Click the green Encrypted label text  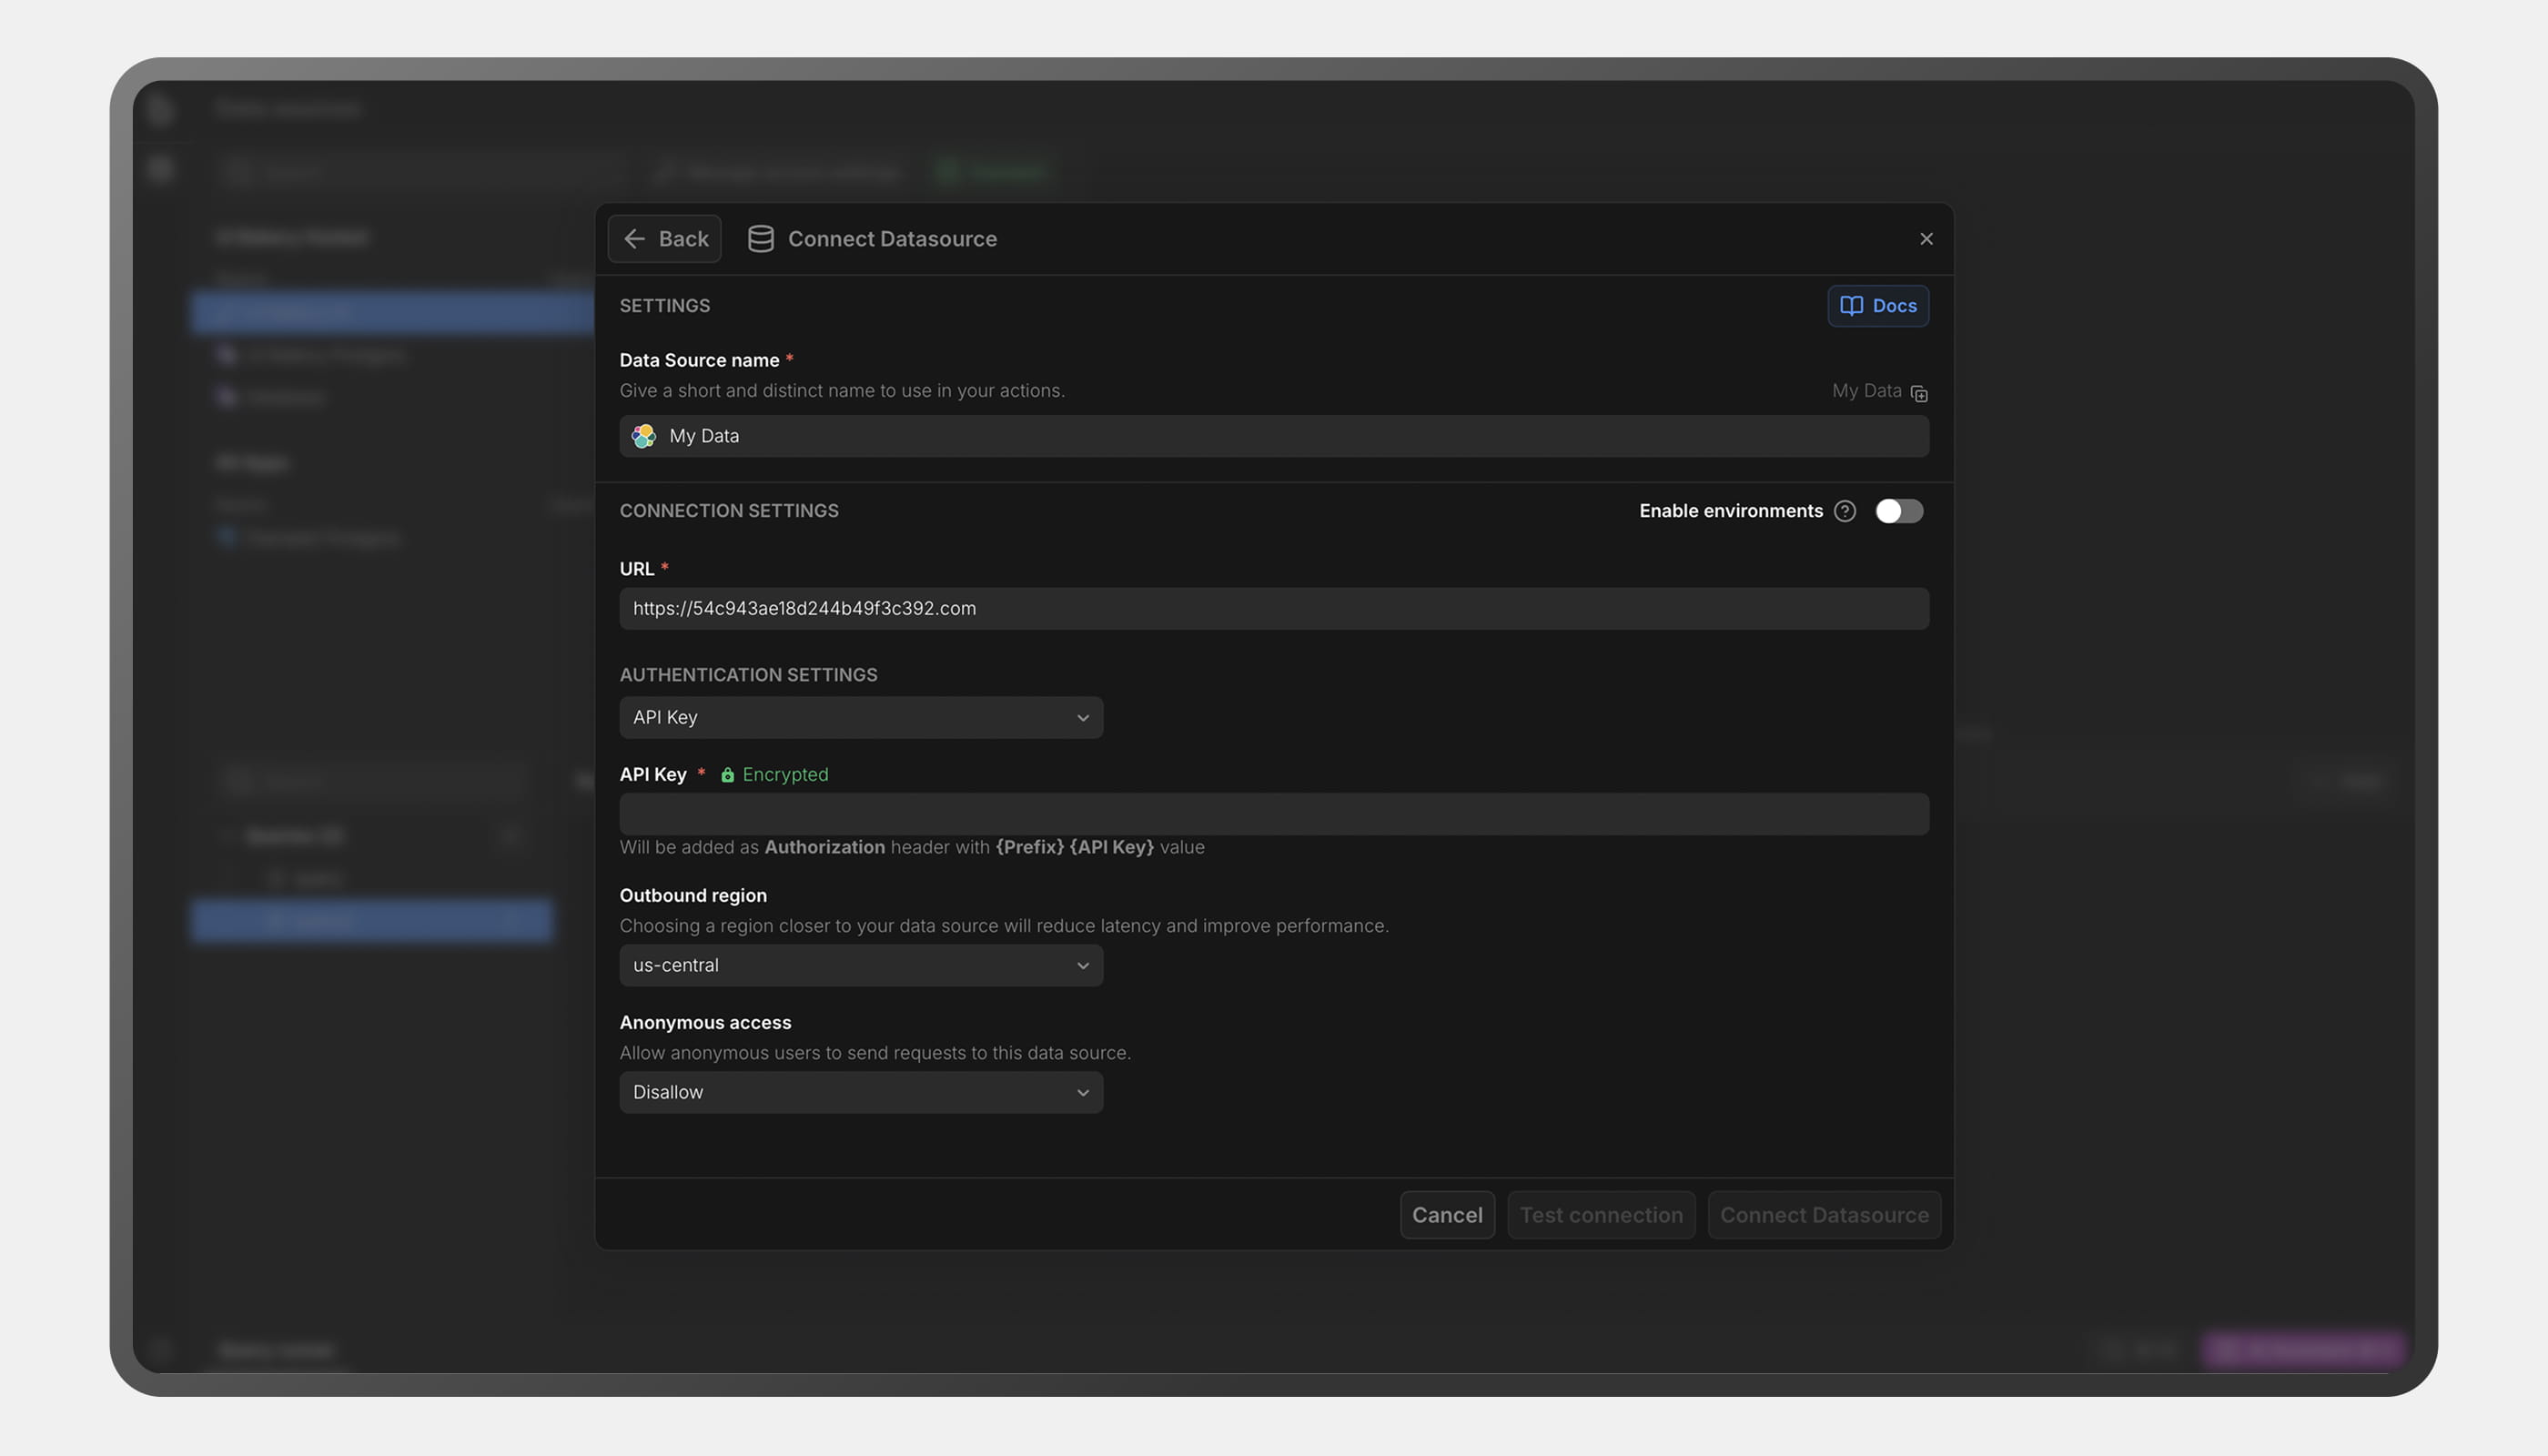[785, 775]
